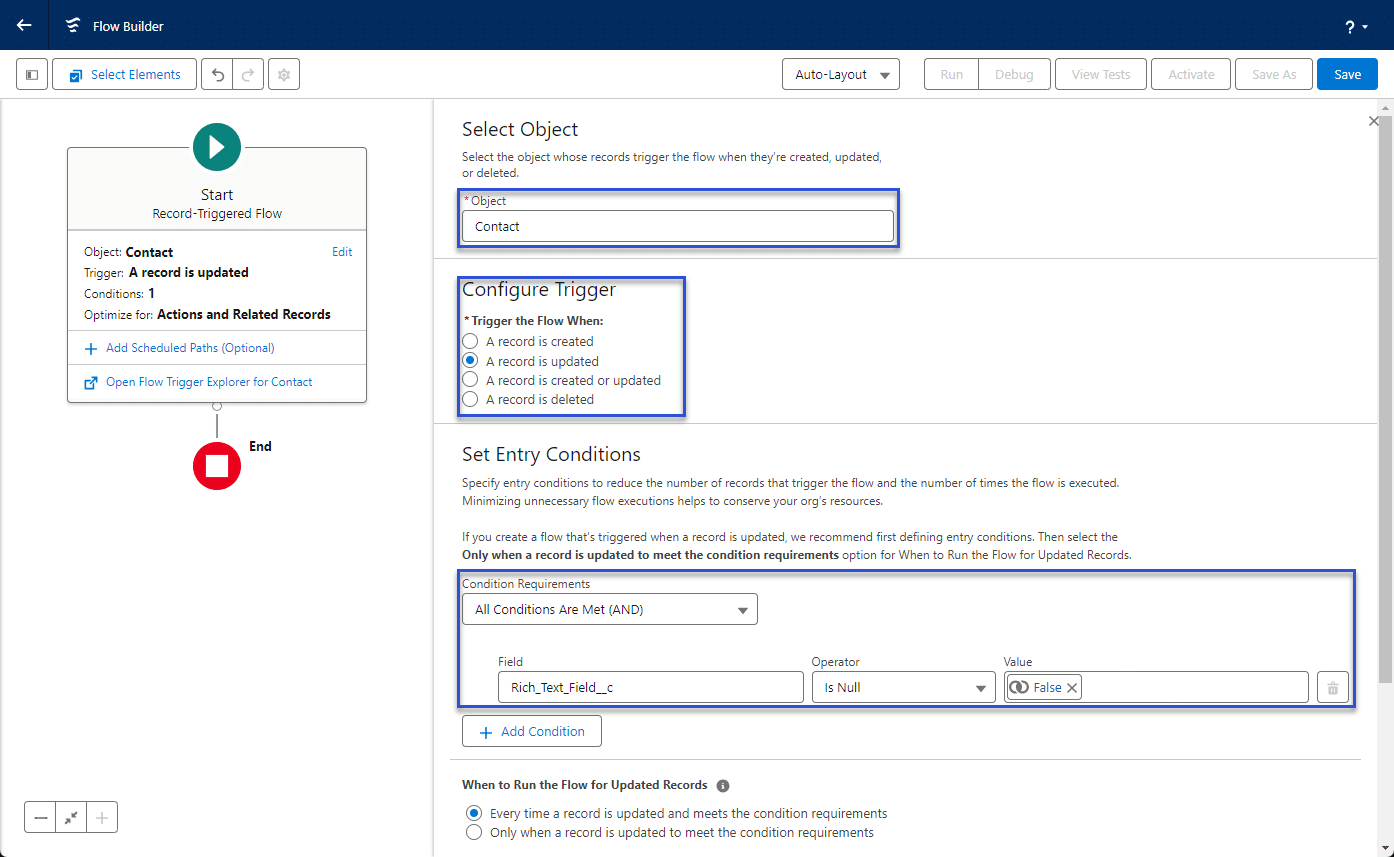
Task: Toggle the left toolbox panel icon
Action: pyautogui.click(x=32, y=75)
